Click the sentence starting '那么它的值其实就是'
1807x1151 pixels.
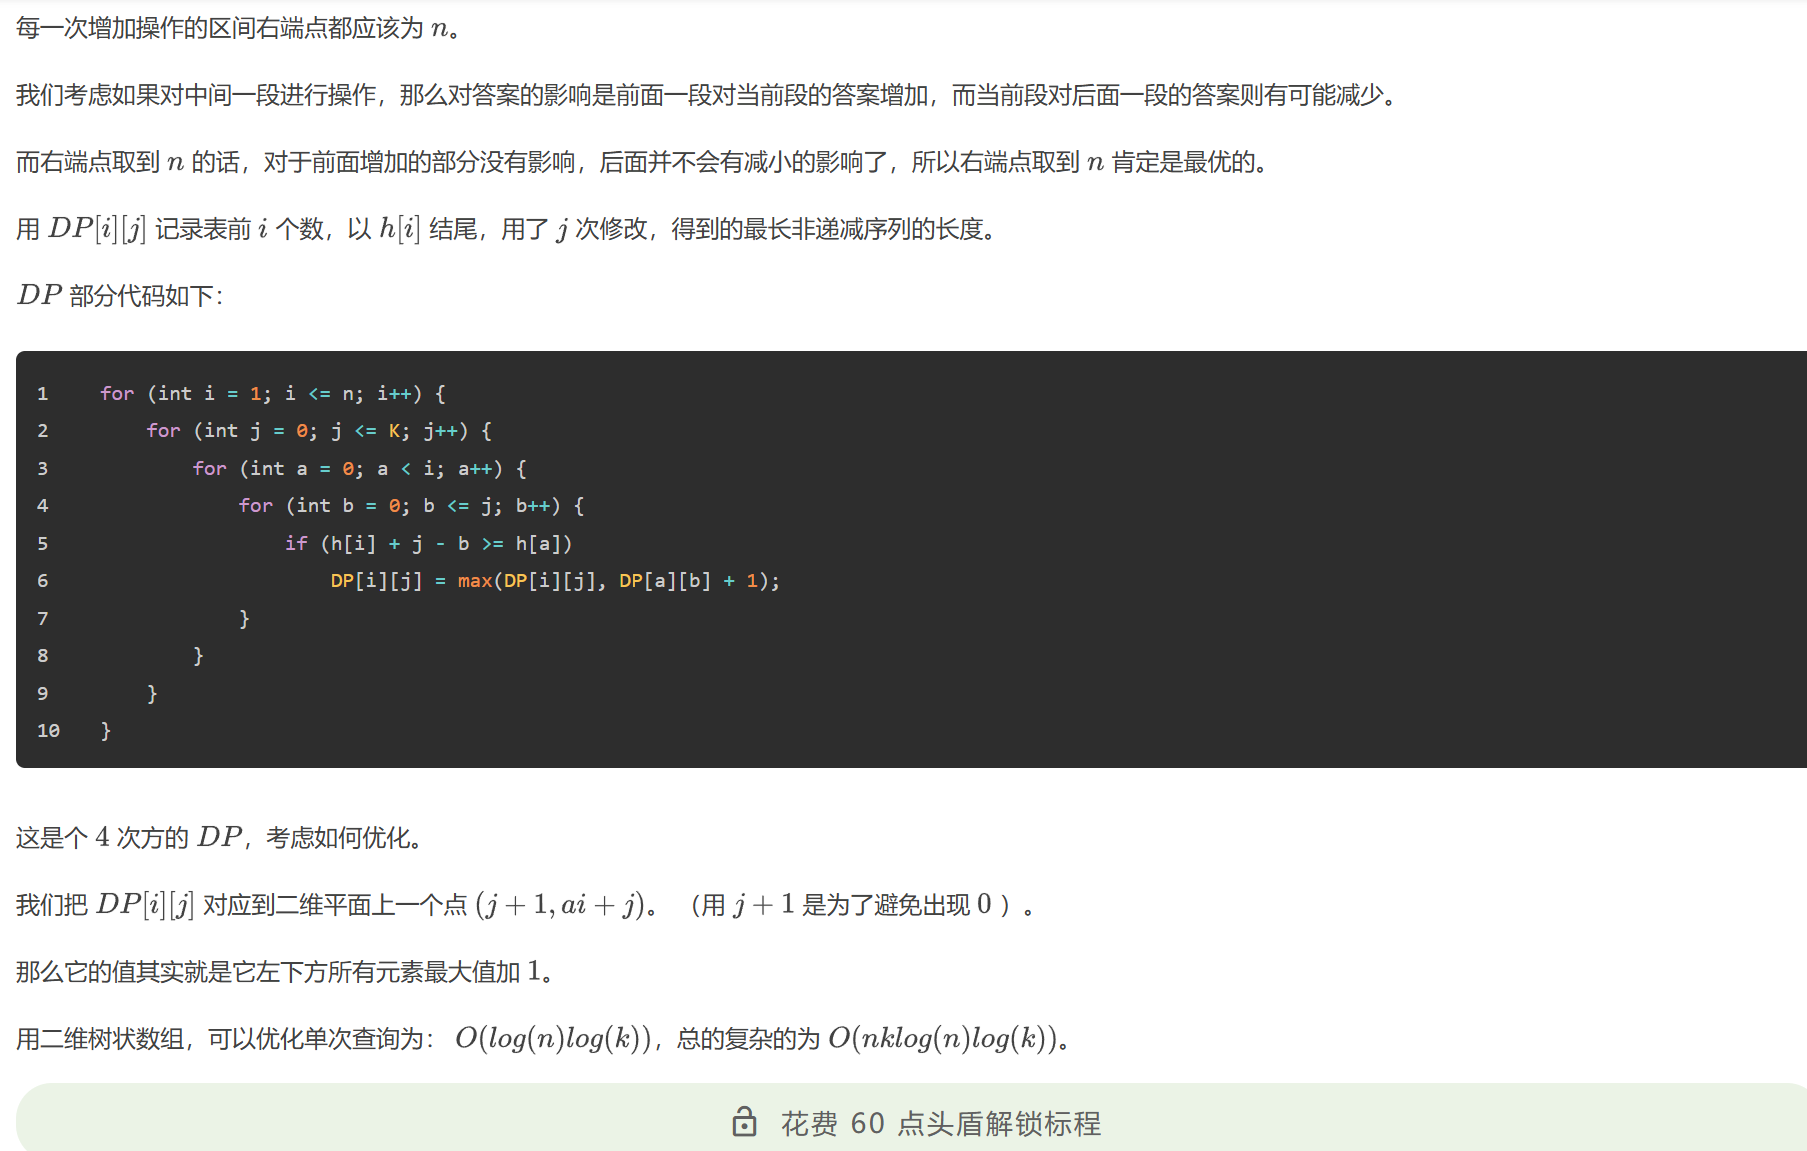[x=284, y=971]
